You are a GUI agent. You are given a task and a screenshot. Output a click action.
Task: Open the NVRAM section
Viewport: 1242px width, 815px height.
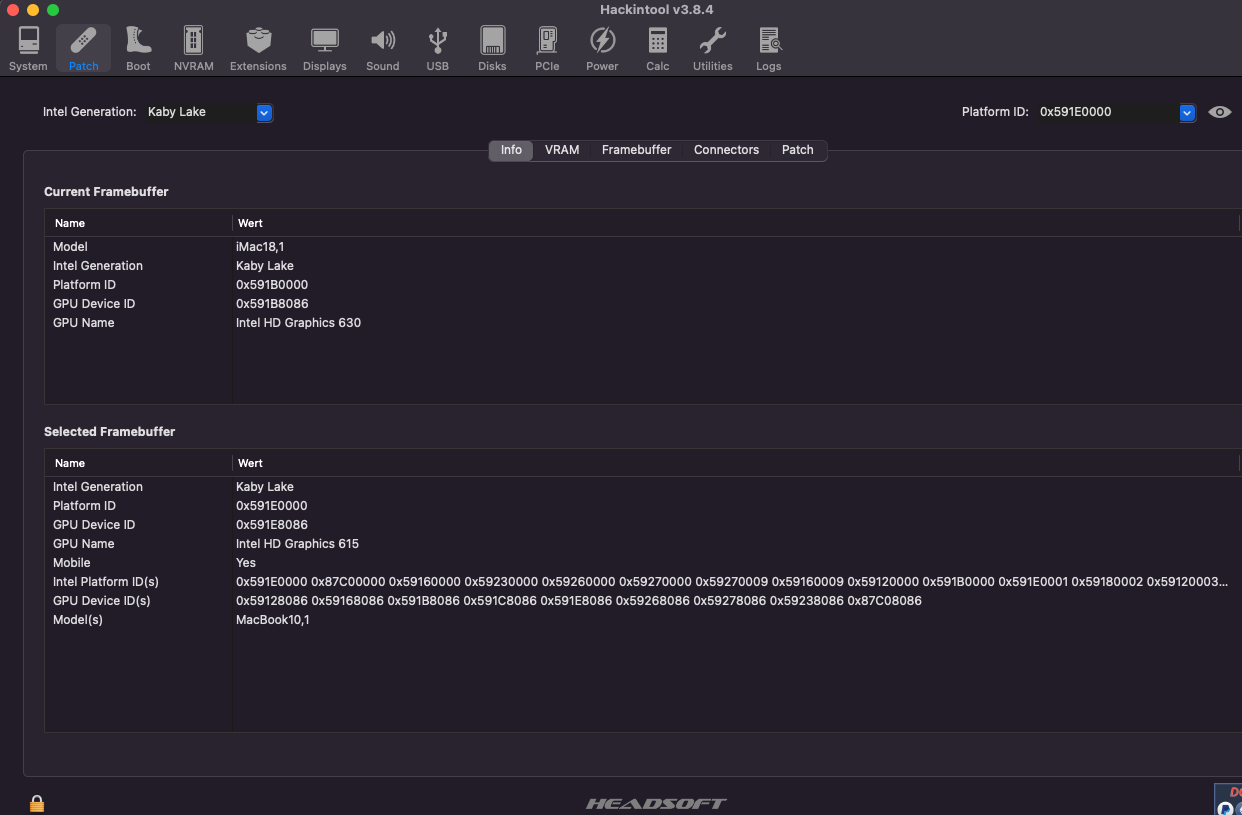(193, 49)
